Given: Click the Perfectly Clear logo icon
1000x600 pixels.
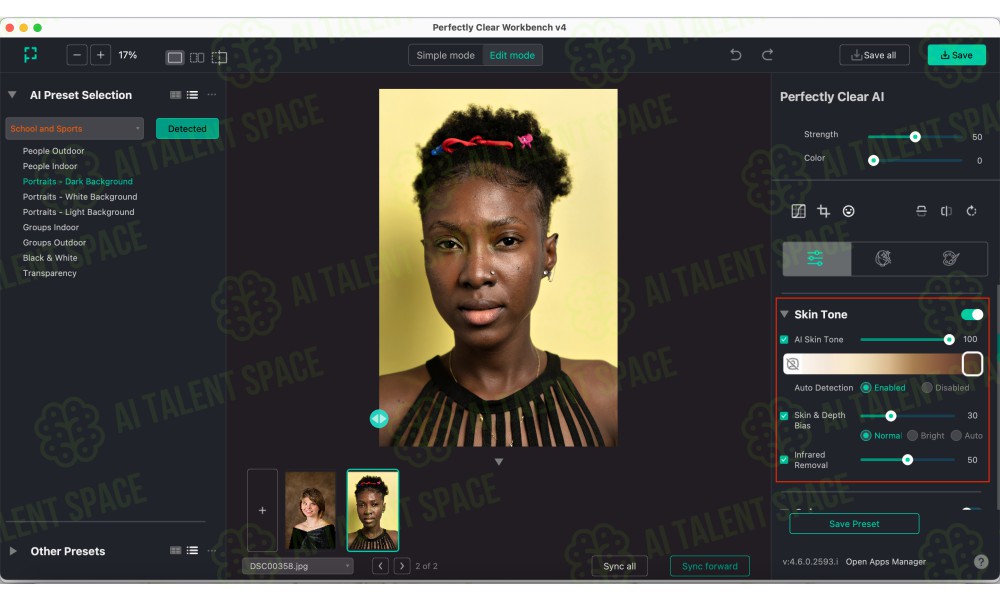Looking at the screenshot, I should tap(30, 55).
